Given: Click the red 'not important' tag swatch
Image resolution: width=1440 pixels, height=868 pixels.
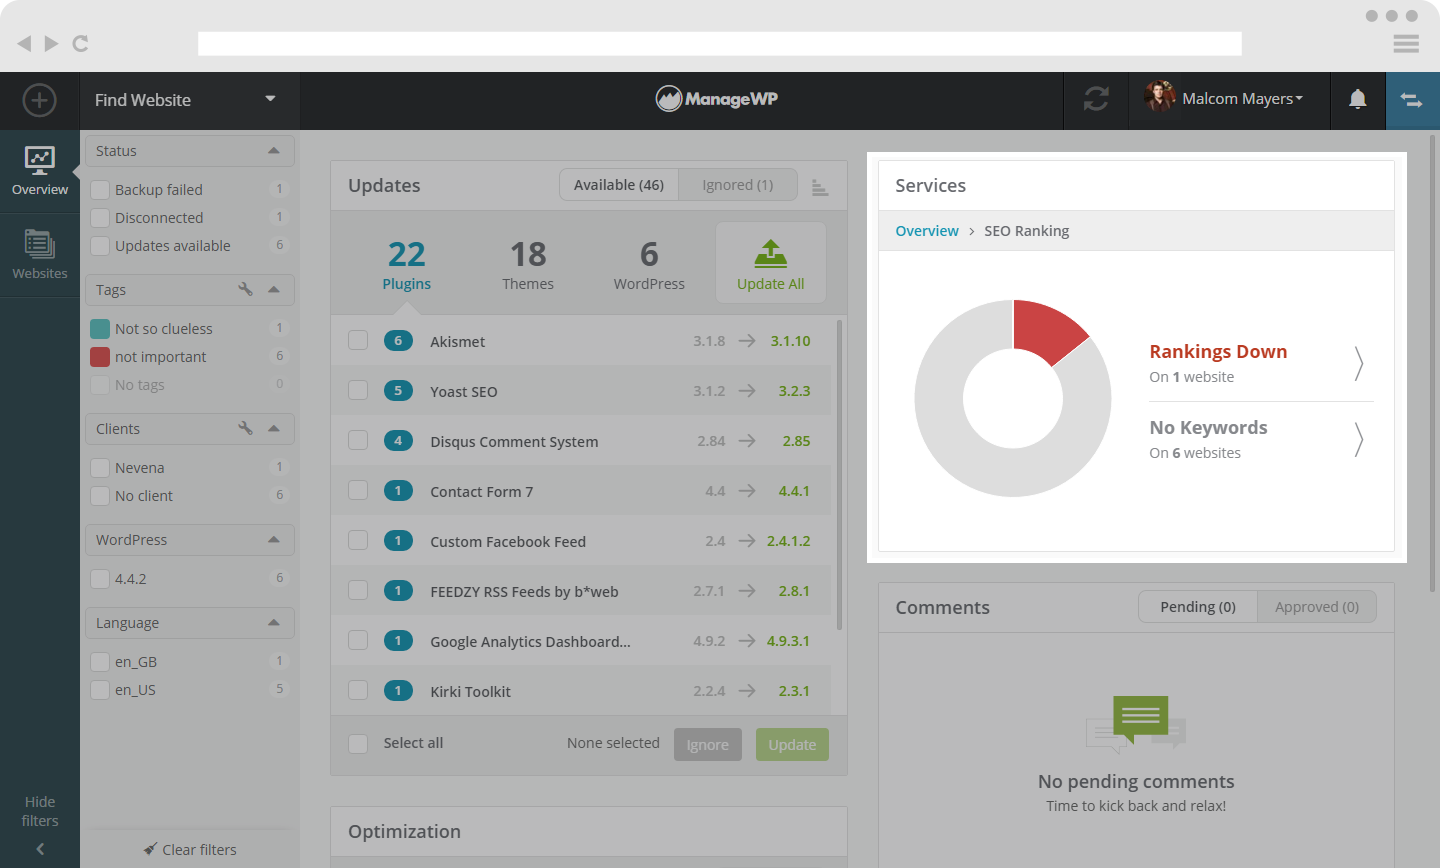Looking at the screenshot, I should tap(100, 357).
